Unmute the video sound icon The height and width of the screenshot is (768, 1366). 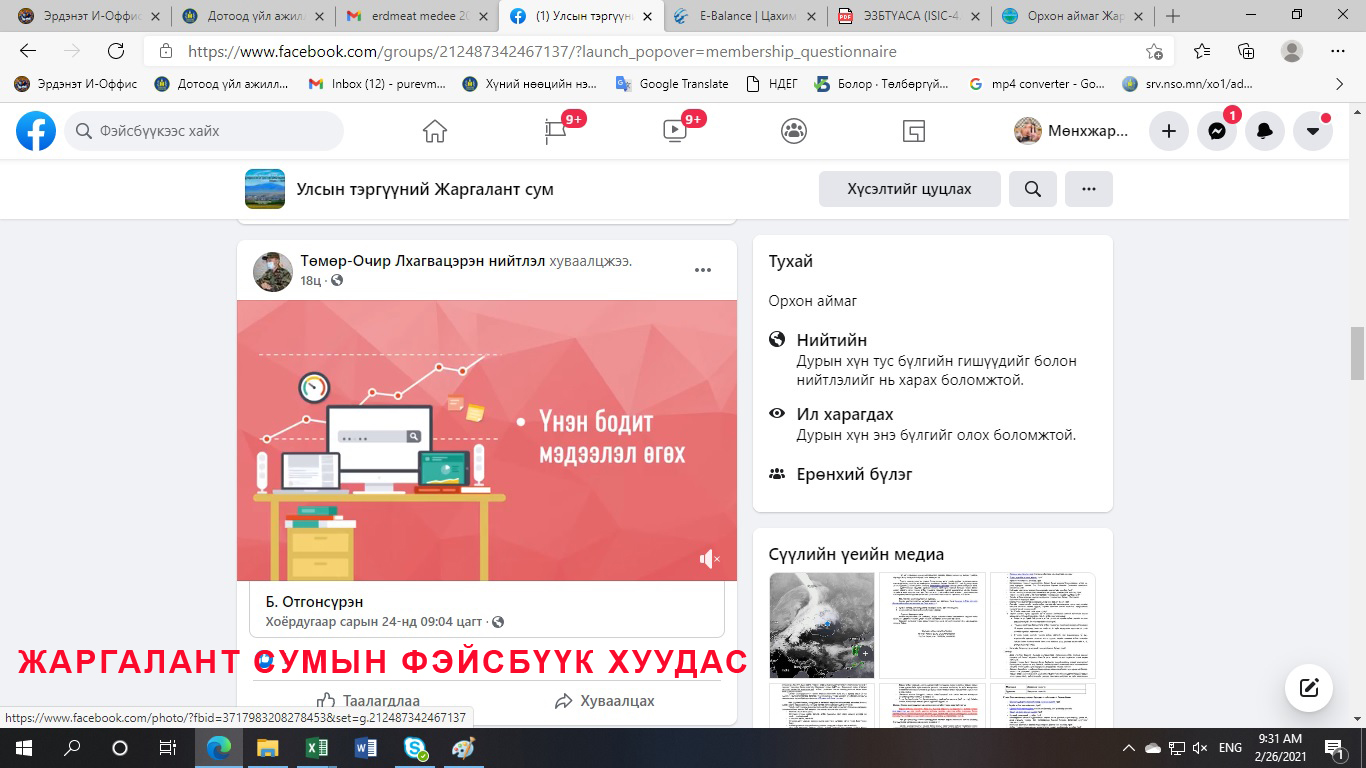click(709, 559)
